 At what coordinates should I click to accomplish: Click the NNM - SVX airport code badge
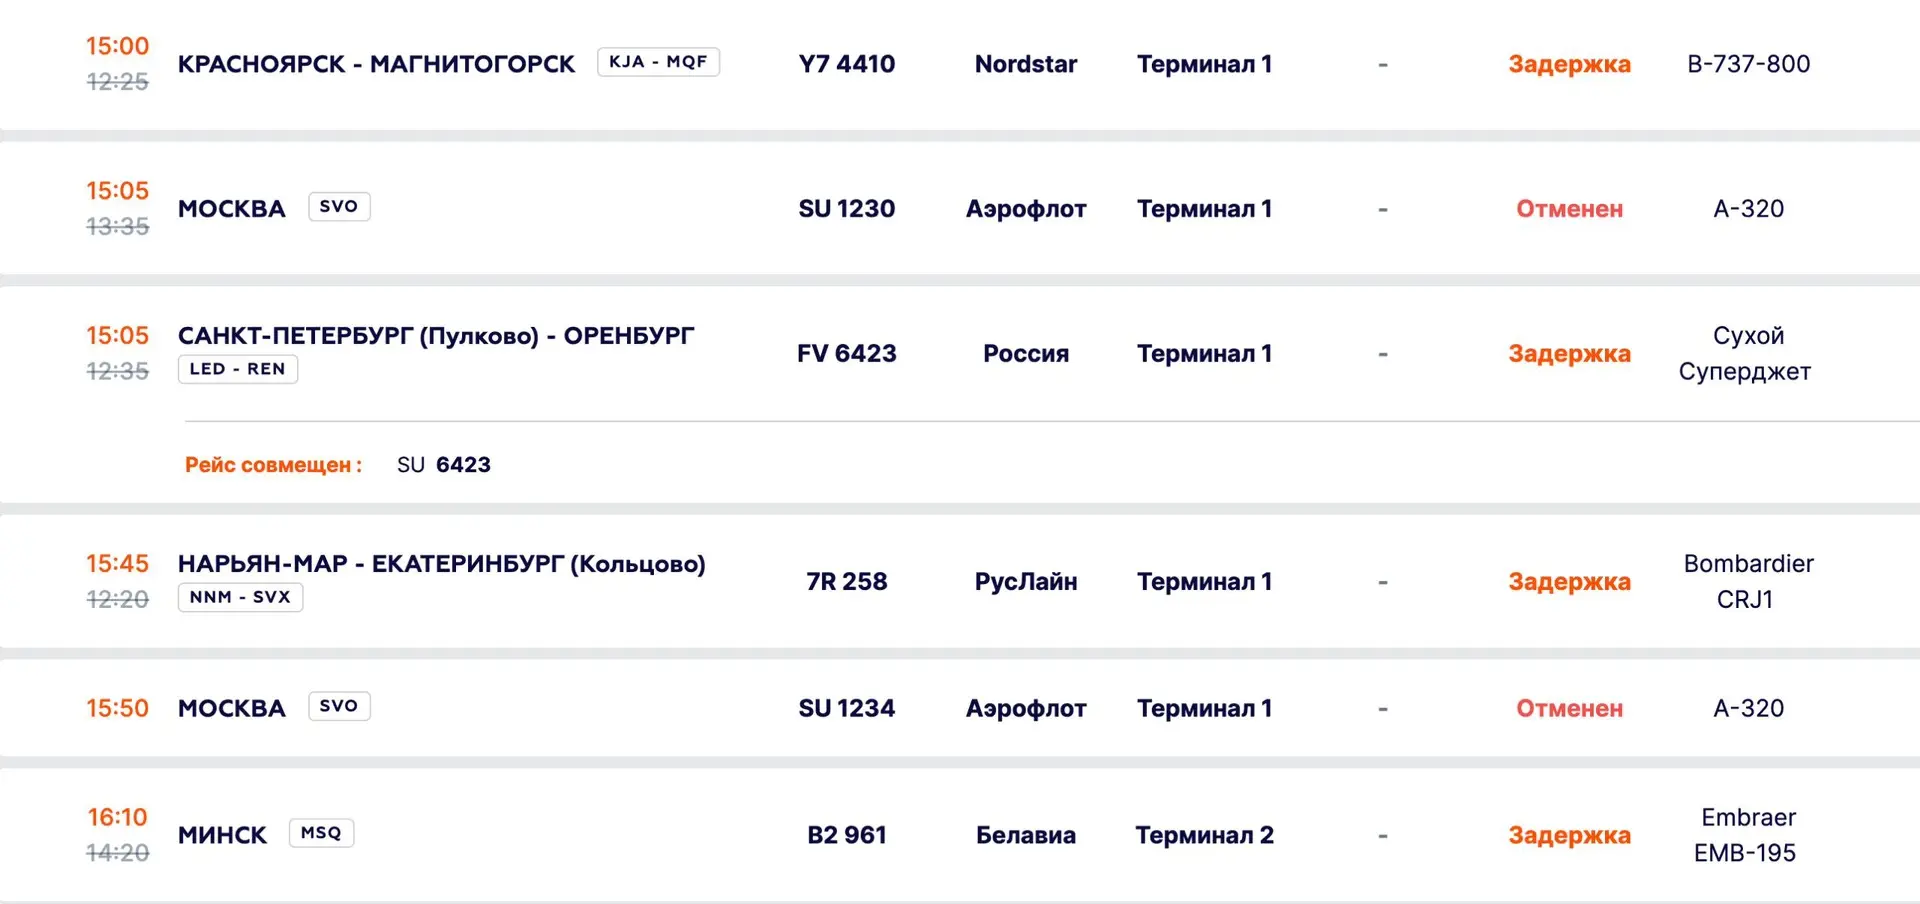pos(240,597)
